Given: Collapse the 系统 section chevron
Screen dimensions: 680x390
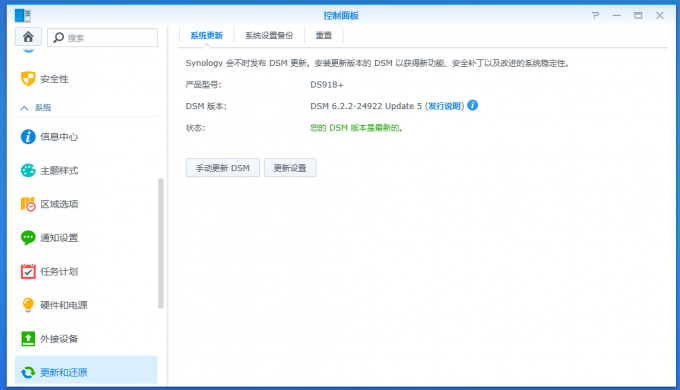Looking at the screenshot, I should (x=24, y=108).
